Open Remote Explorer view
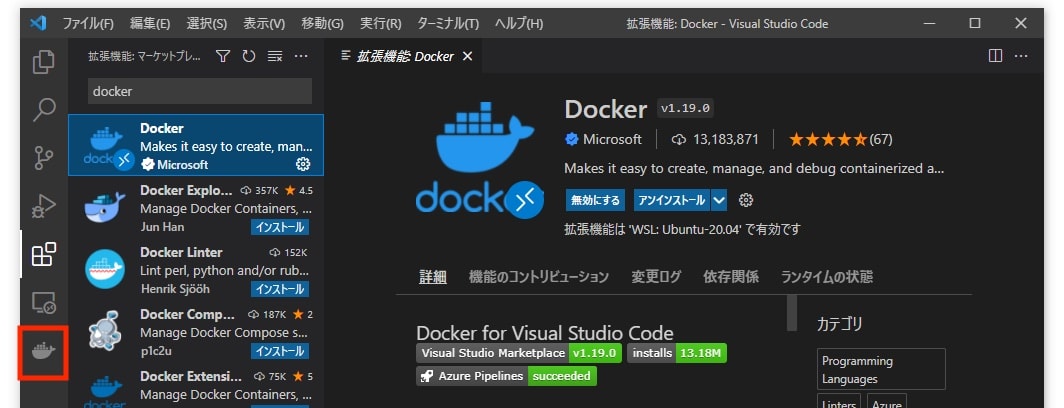 tap(44, 303)
